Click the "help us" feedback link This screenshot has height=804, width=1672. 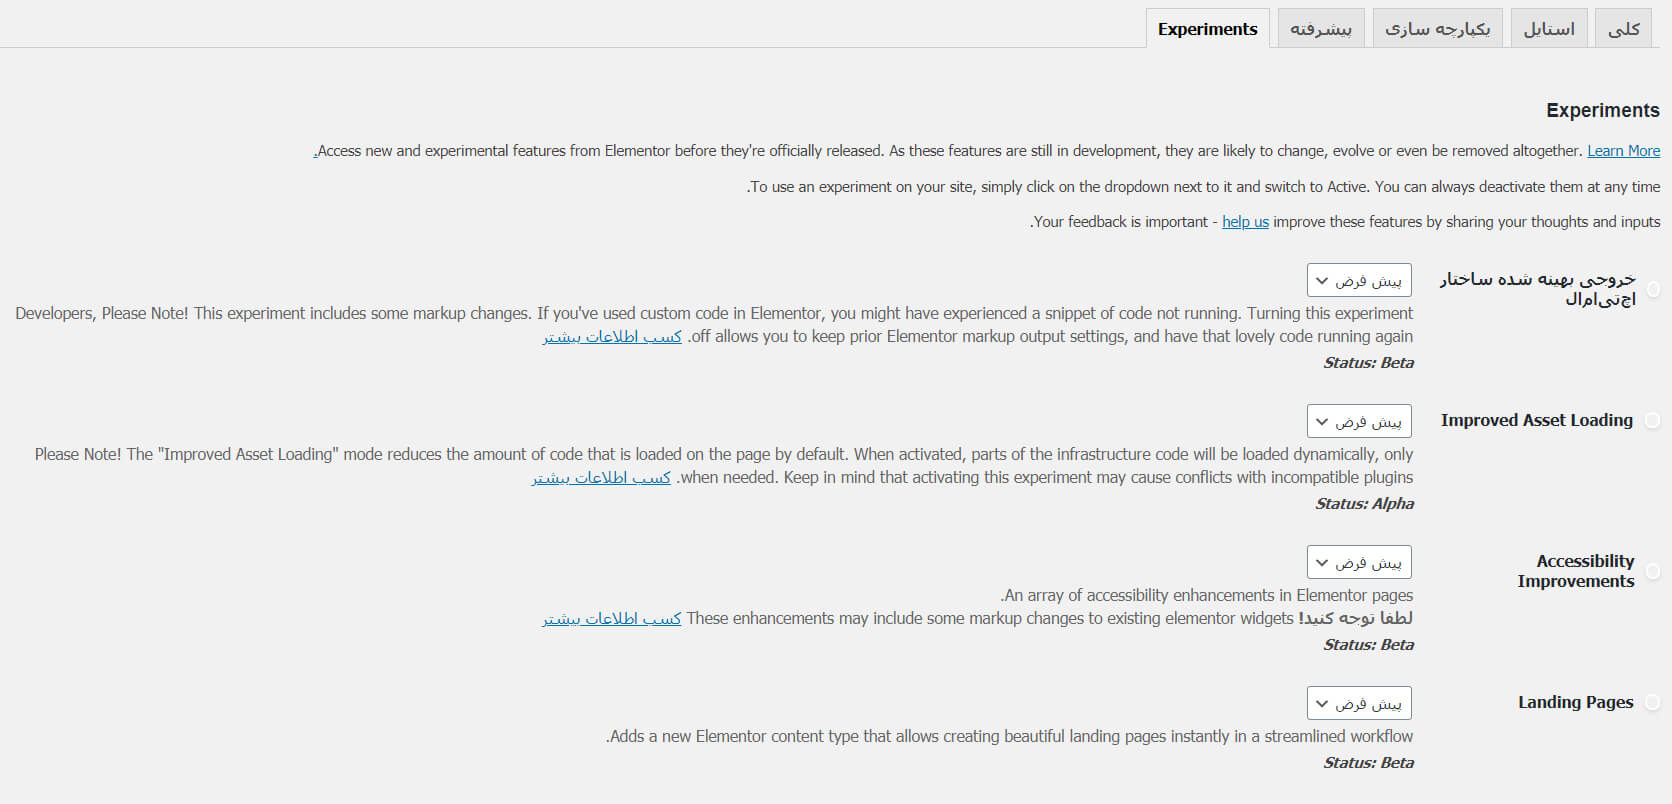1245,222
